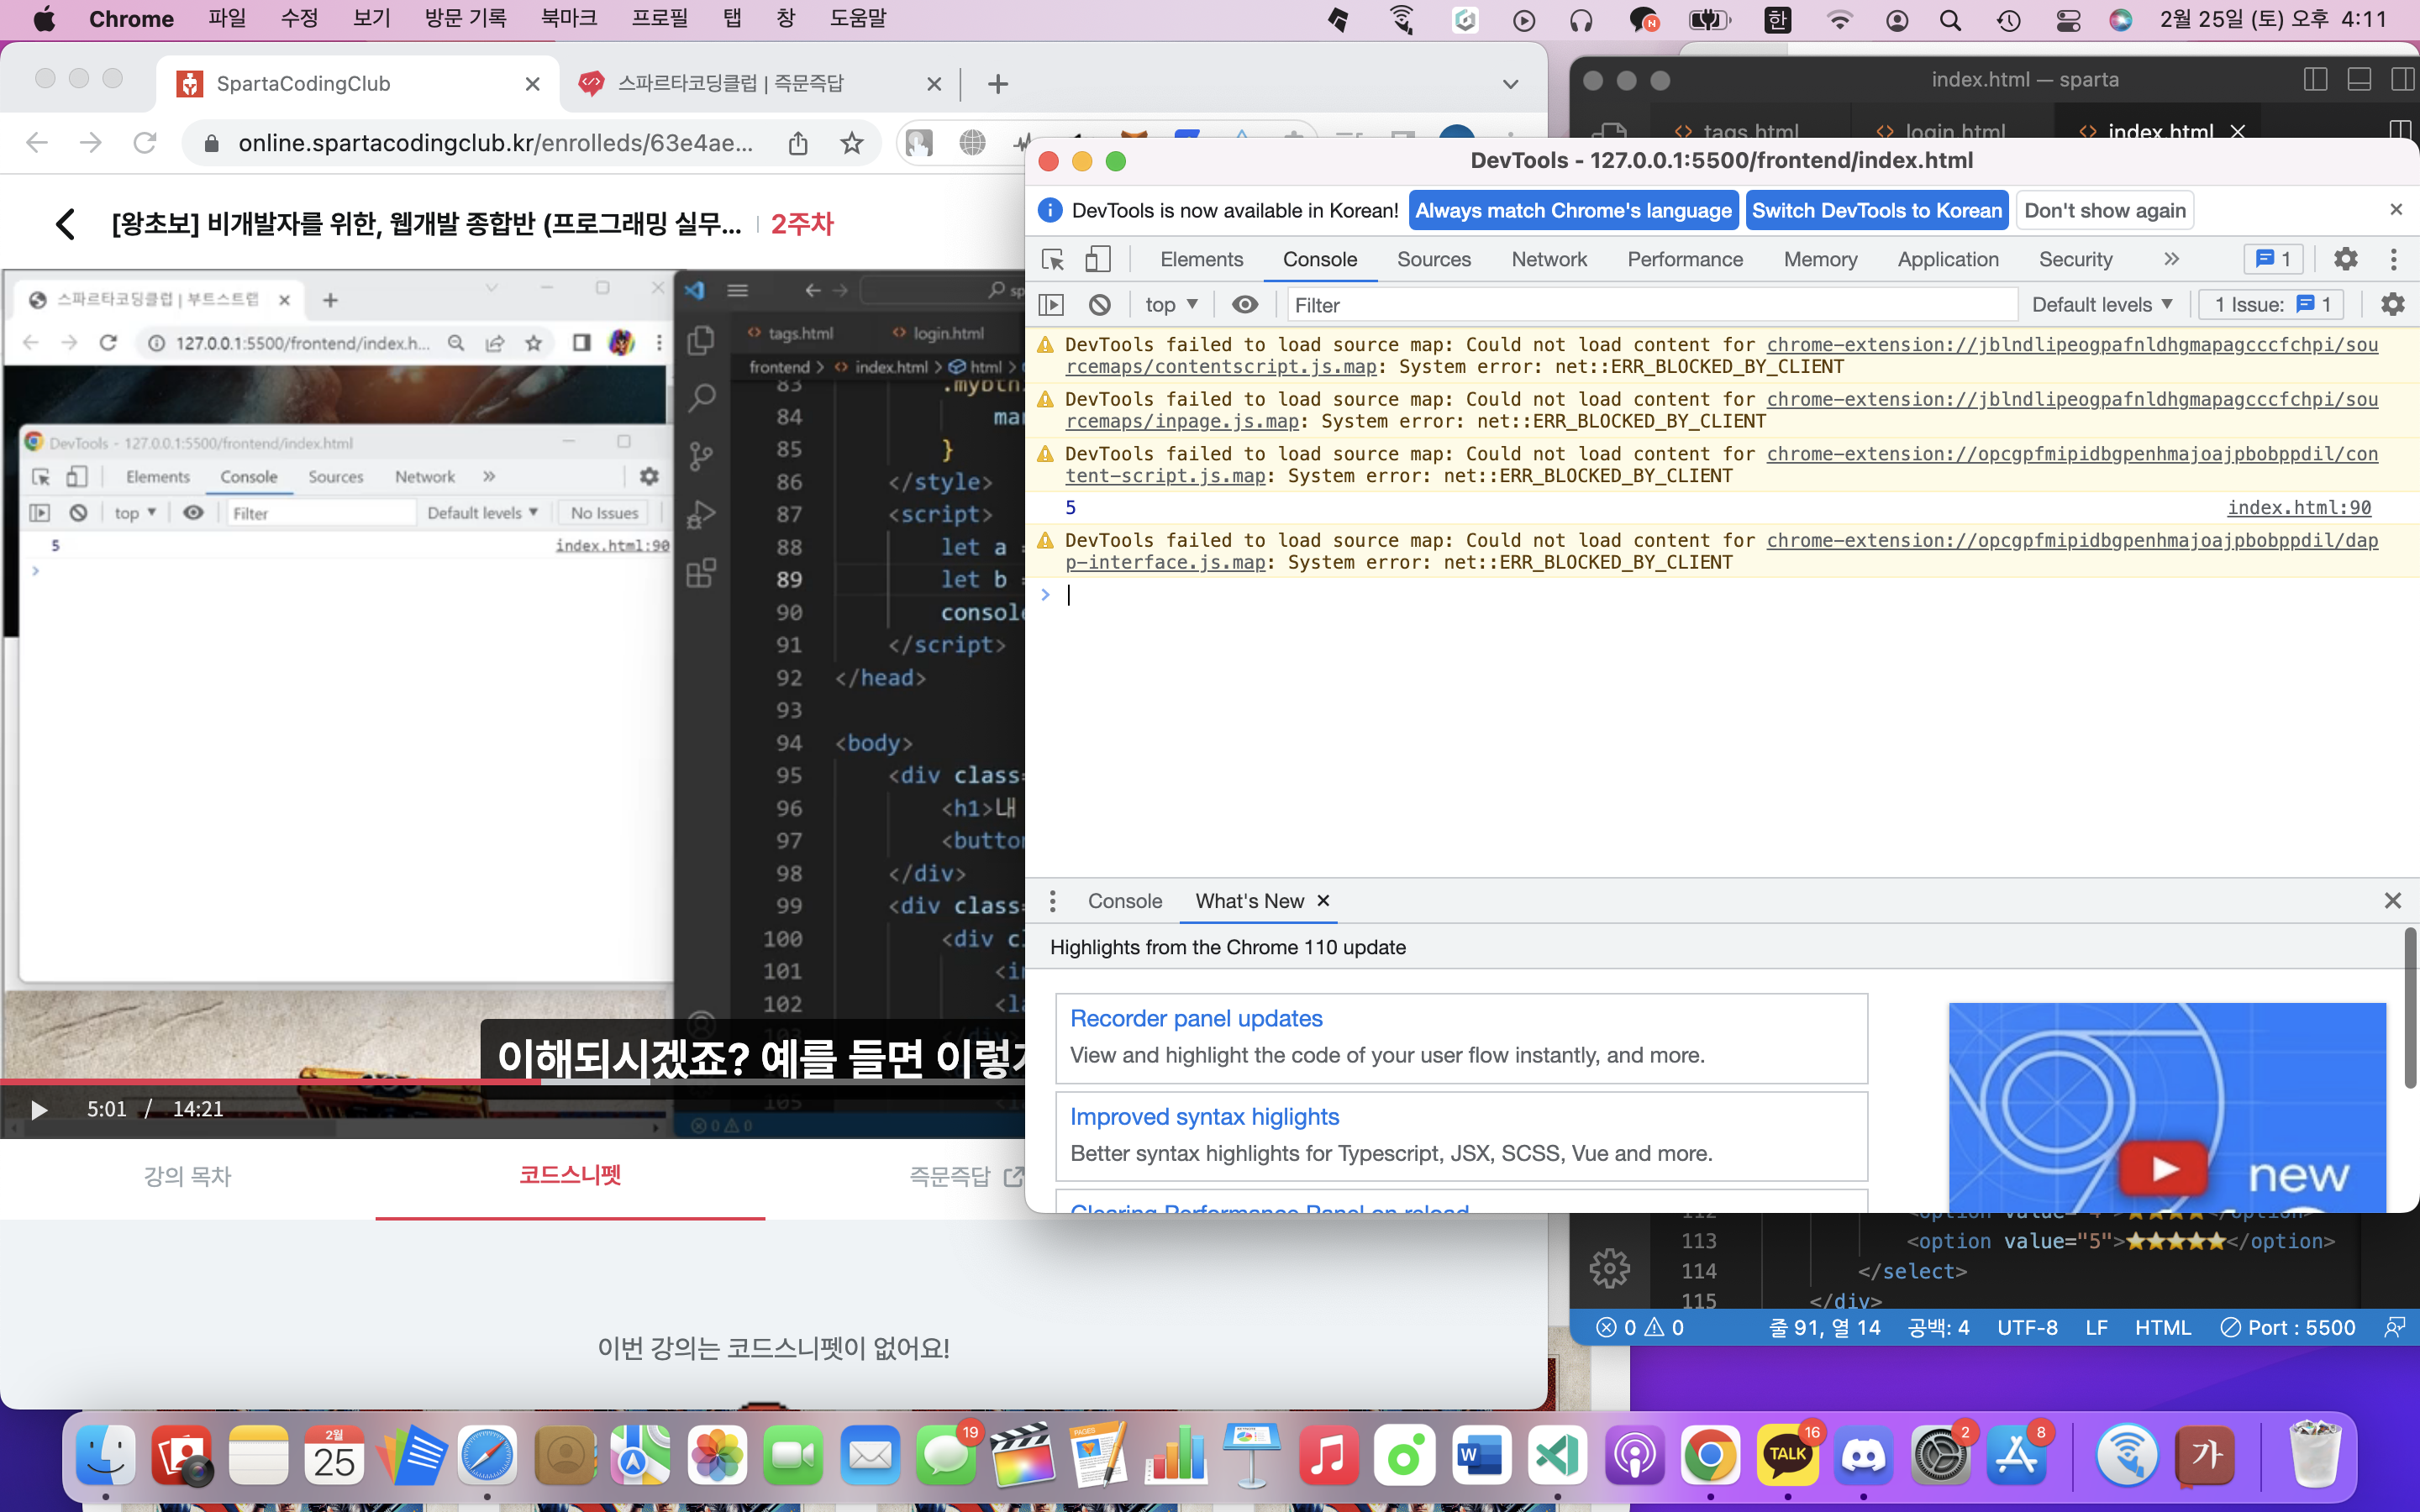Open the 보기 menu in the menu bar

point(372,19)
